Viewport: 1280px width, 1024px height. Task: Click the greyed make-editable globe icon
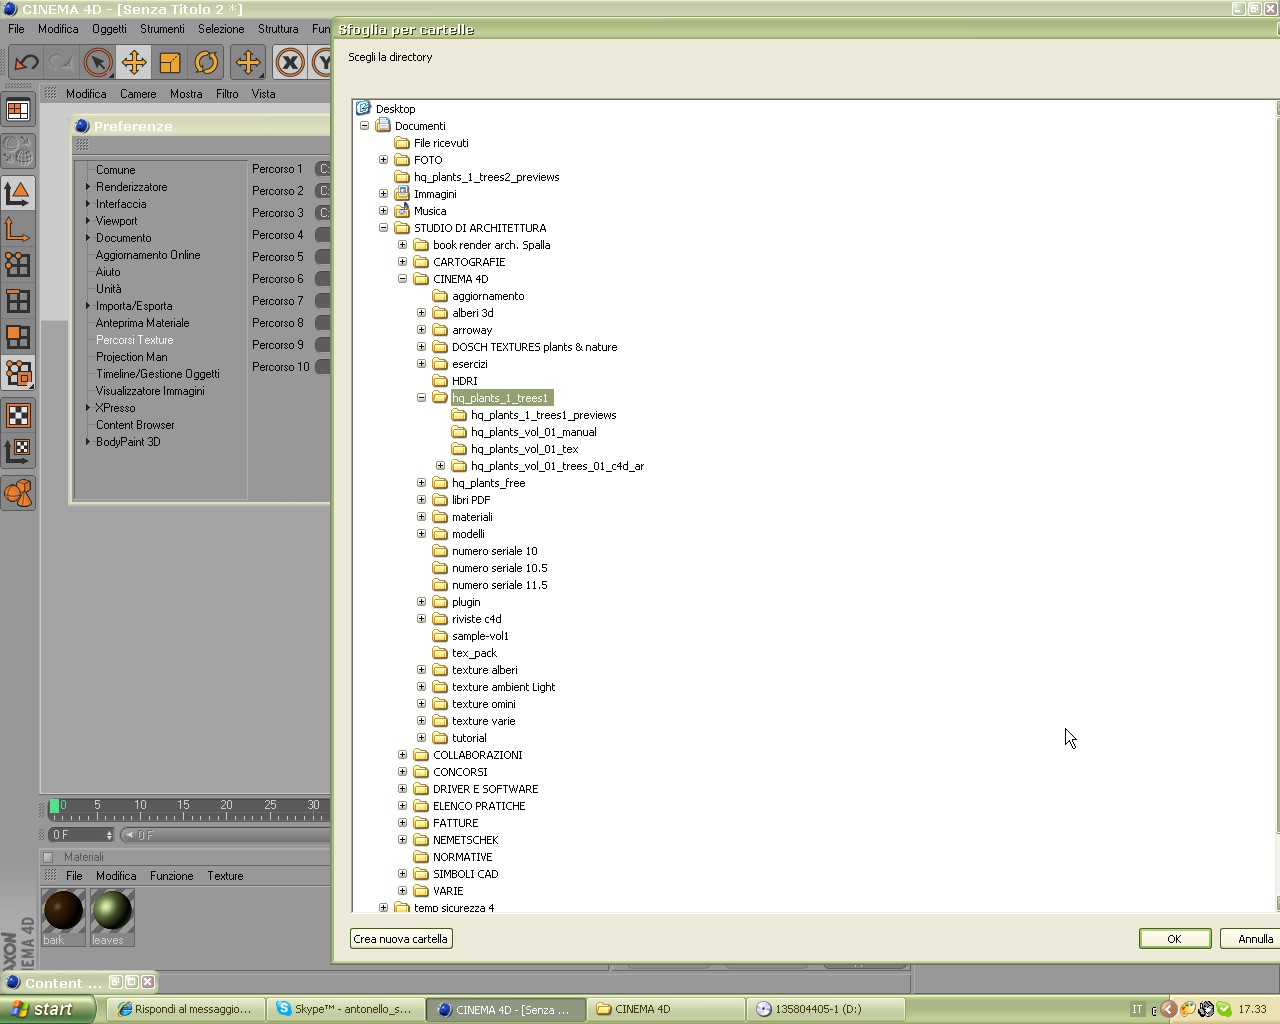(x=18, y=151)
